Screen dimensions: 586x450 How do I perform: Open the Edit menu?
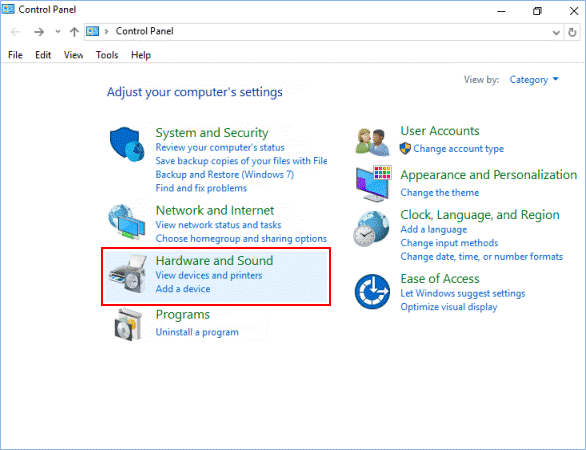click(x=43, y=55)
